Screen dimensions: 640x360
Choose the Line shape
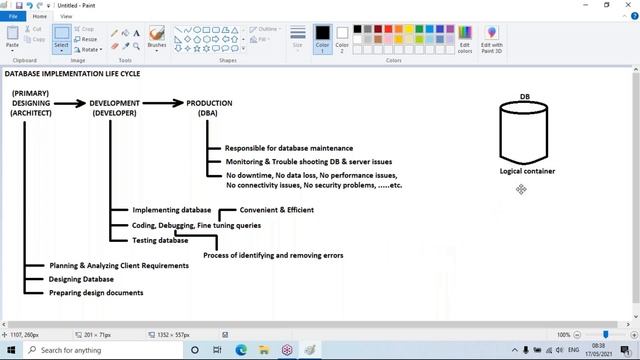178,30
